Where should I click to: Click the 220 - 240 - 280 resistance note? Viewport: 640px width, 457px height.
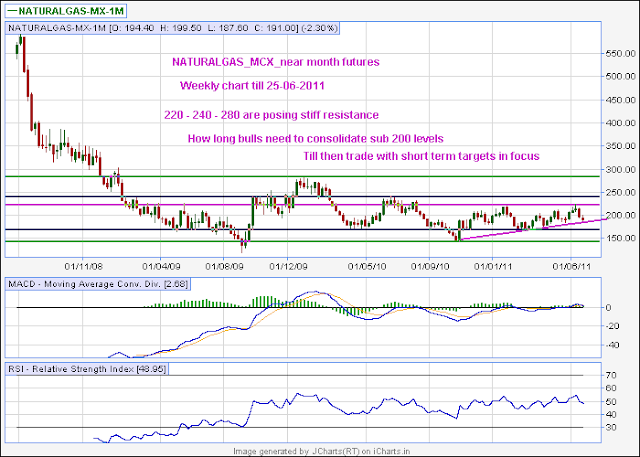pos(271,115)
